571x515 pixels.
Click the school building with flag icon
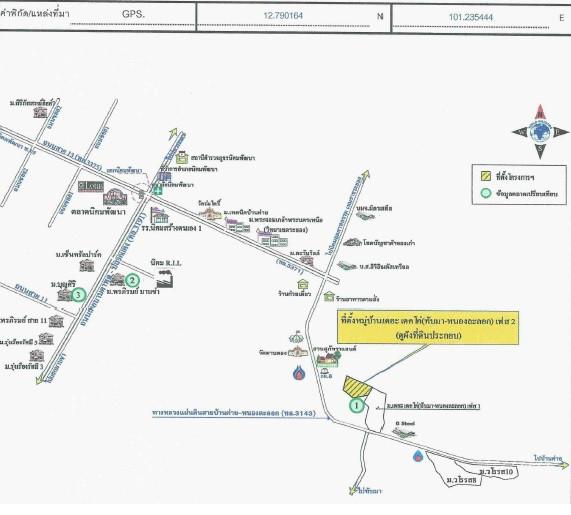click(x=160, y=215)
